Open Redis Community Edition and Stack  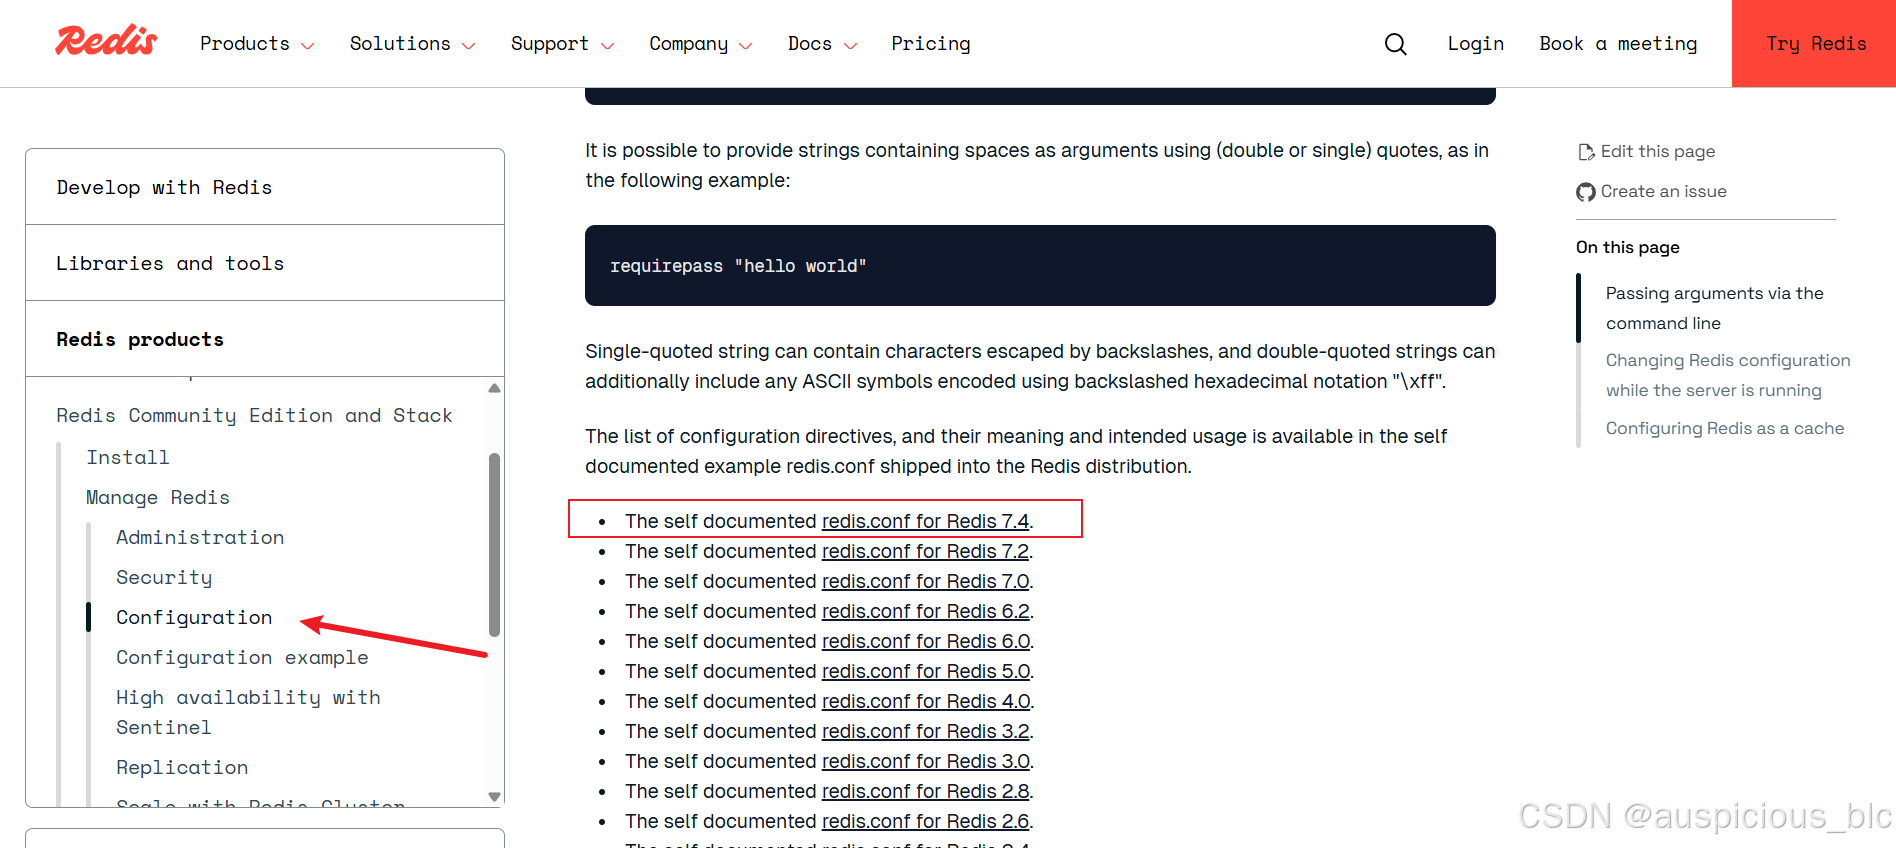(254, 415)
